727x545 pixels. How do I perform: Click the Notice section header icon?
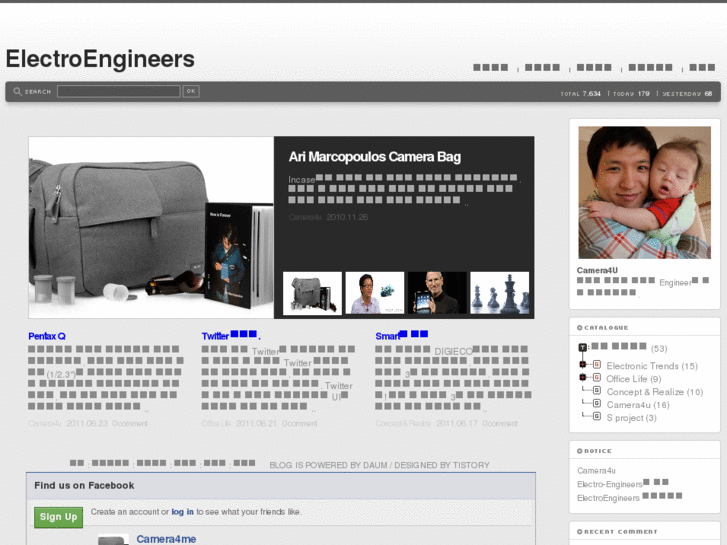pyautogui.click(x=580, y=451)
